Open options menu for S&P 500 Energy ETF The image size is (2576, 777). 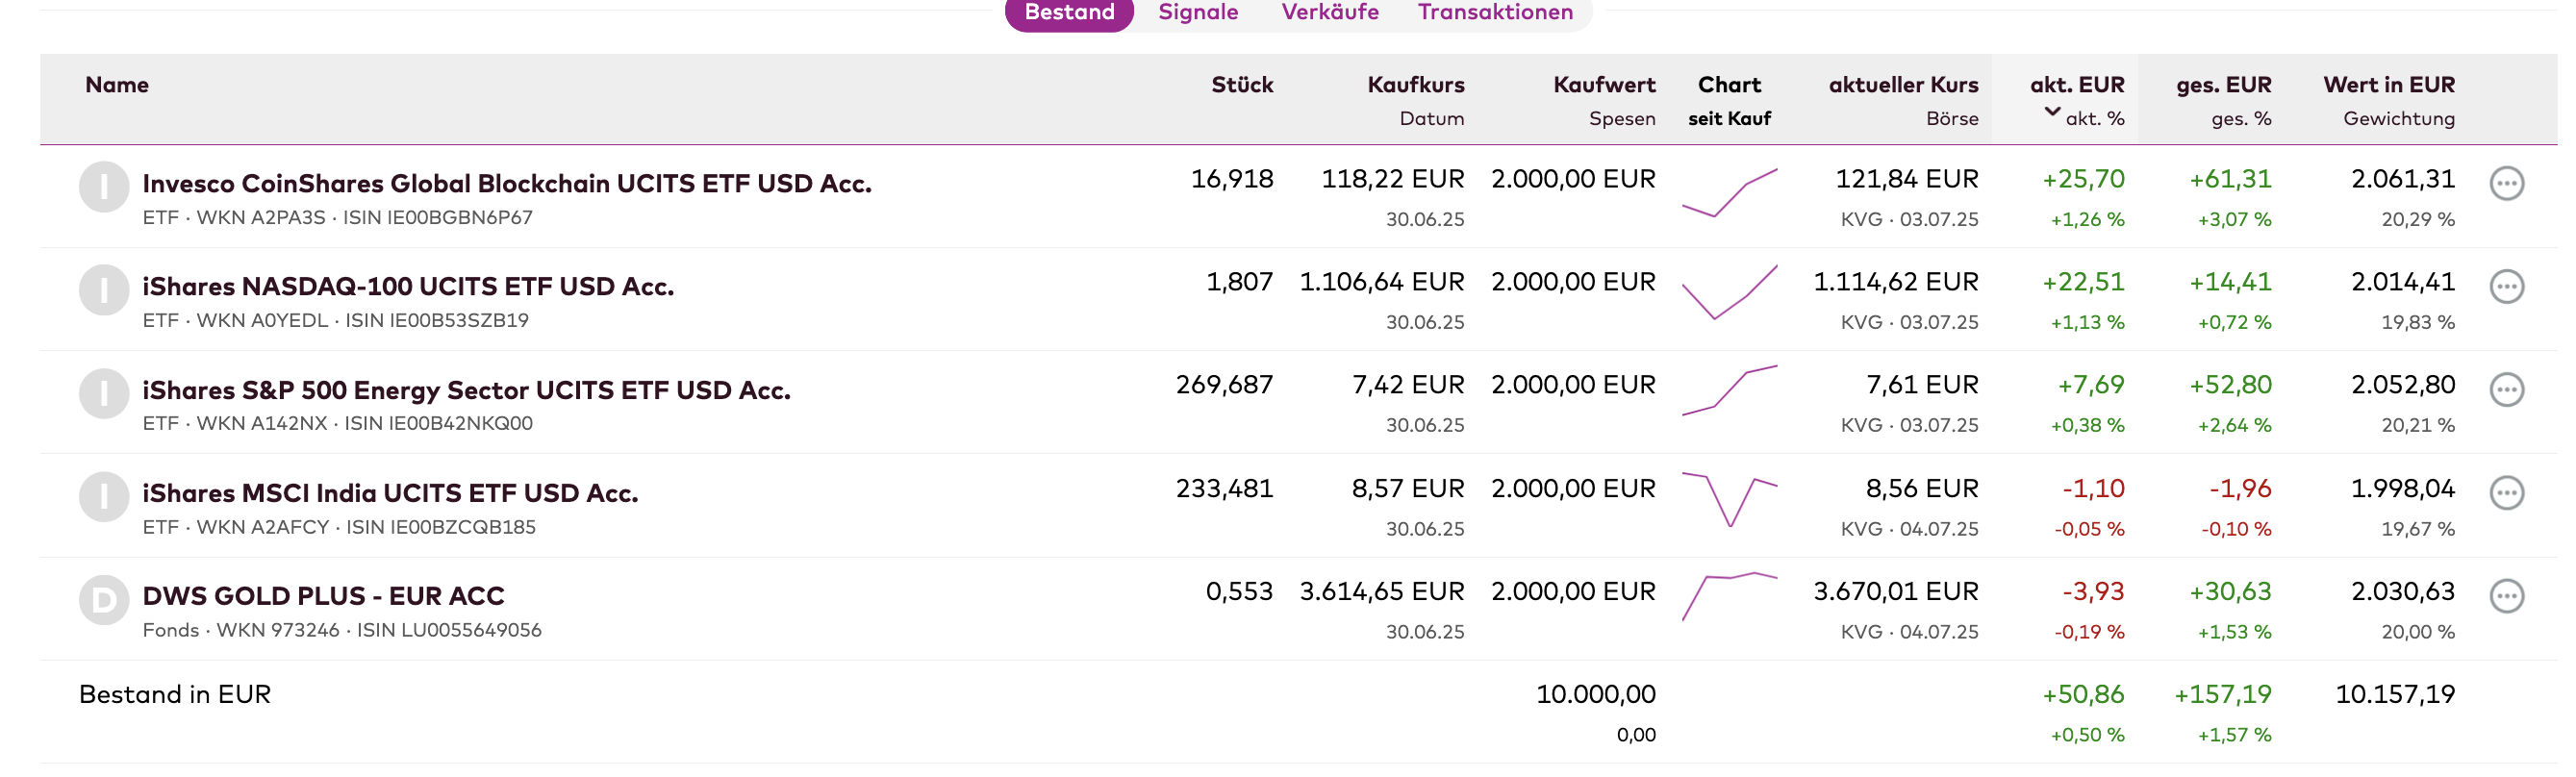click(2505, 390)
